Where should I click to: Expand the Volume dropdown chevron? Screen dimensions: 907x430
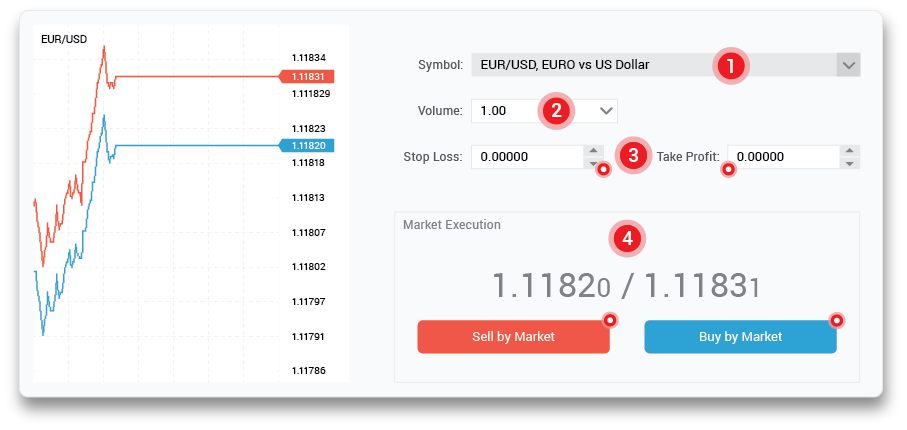pos(607,110)
